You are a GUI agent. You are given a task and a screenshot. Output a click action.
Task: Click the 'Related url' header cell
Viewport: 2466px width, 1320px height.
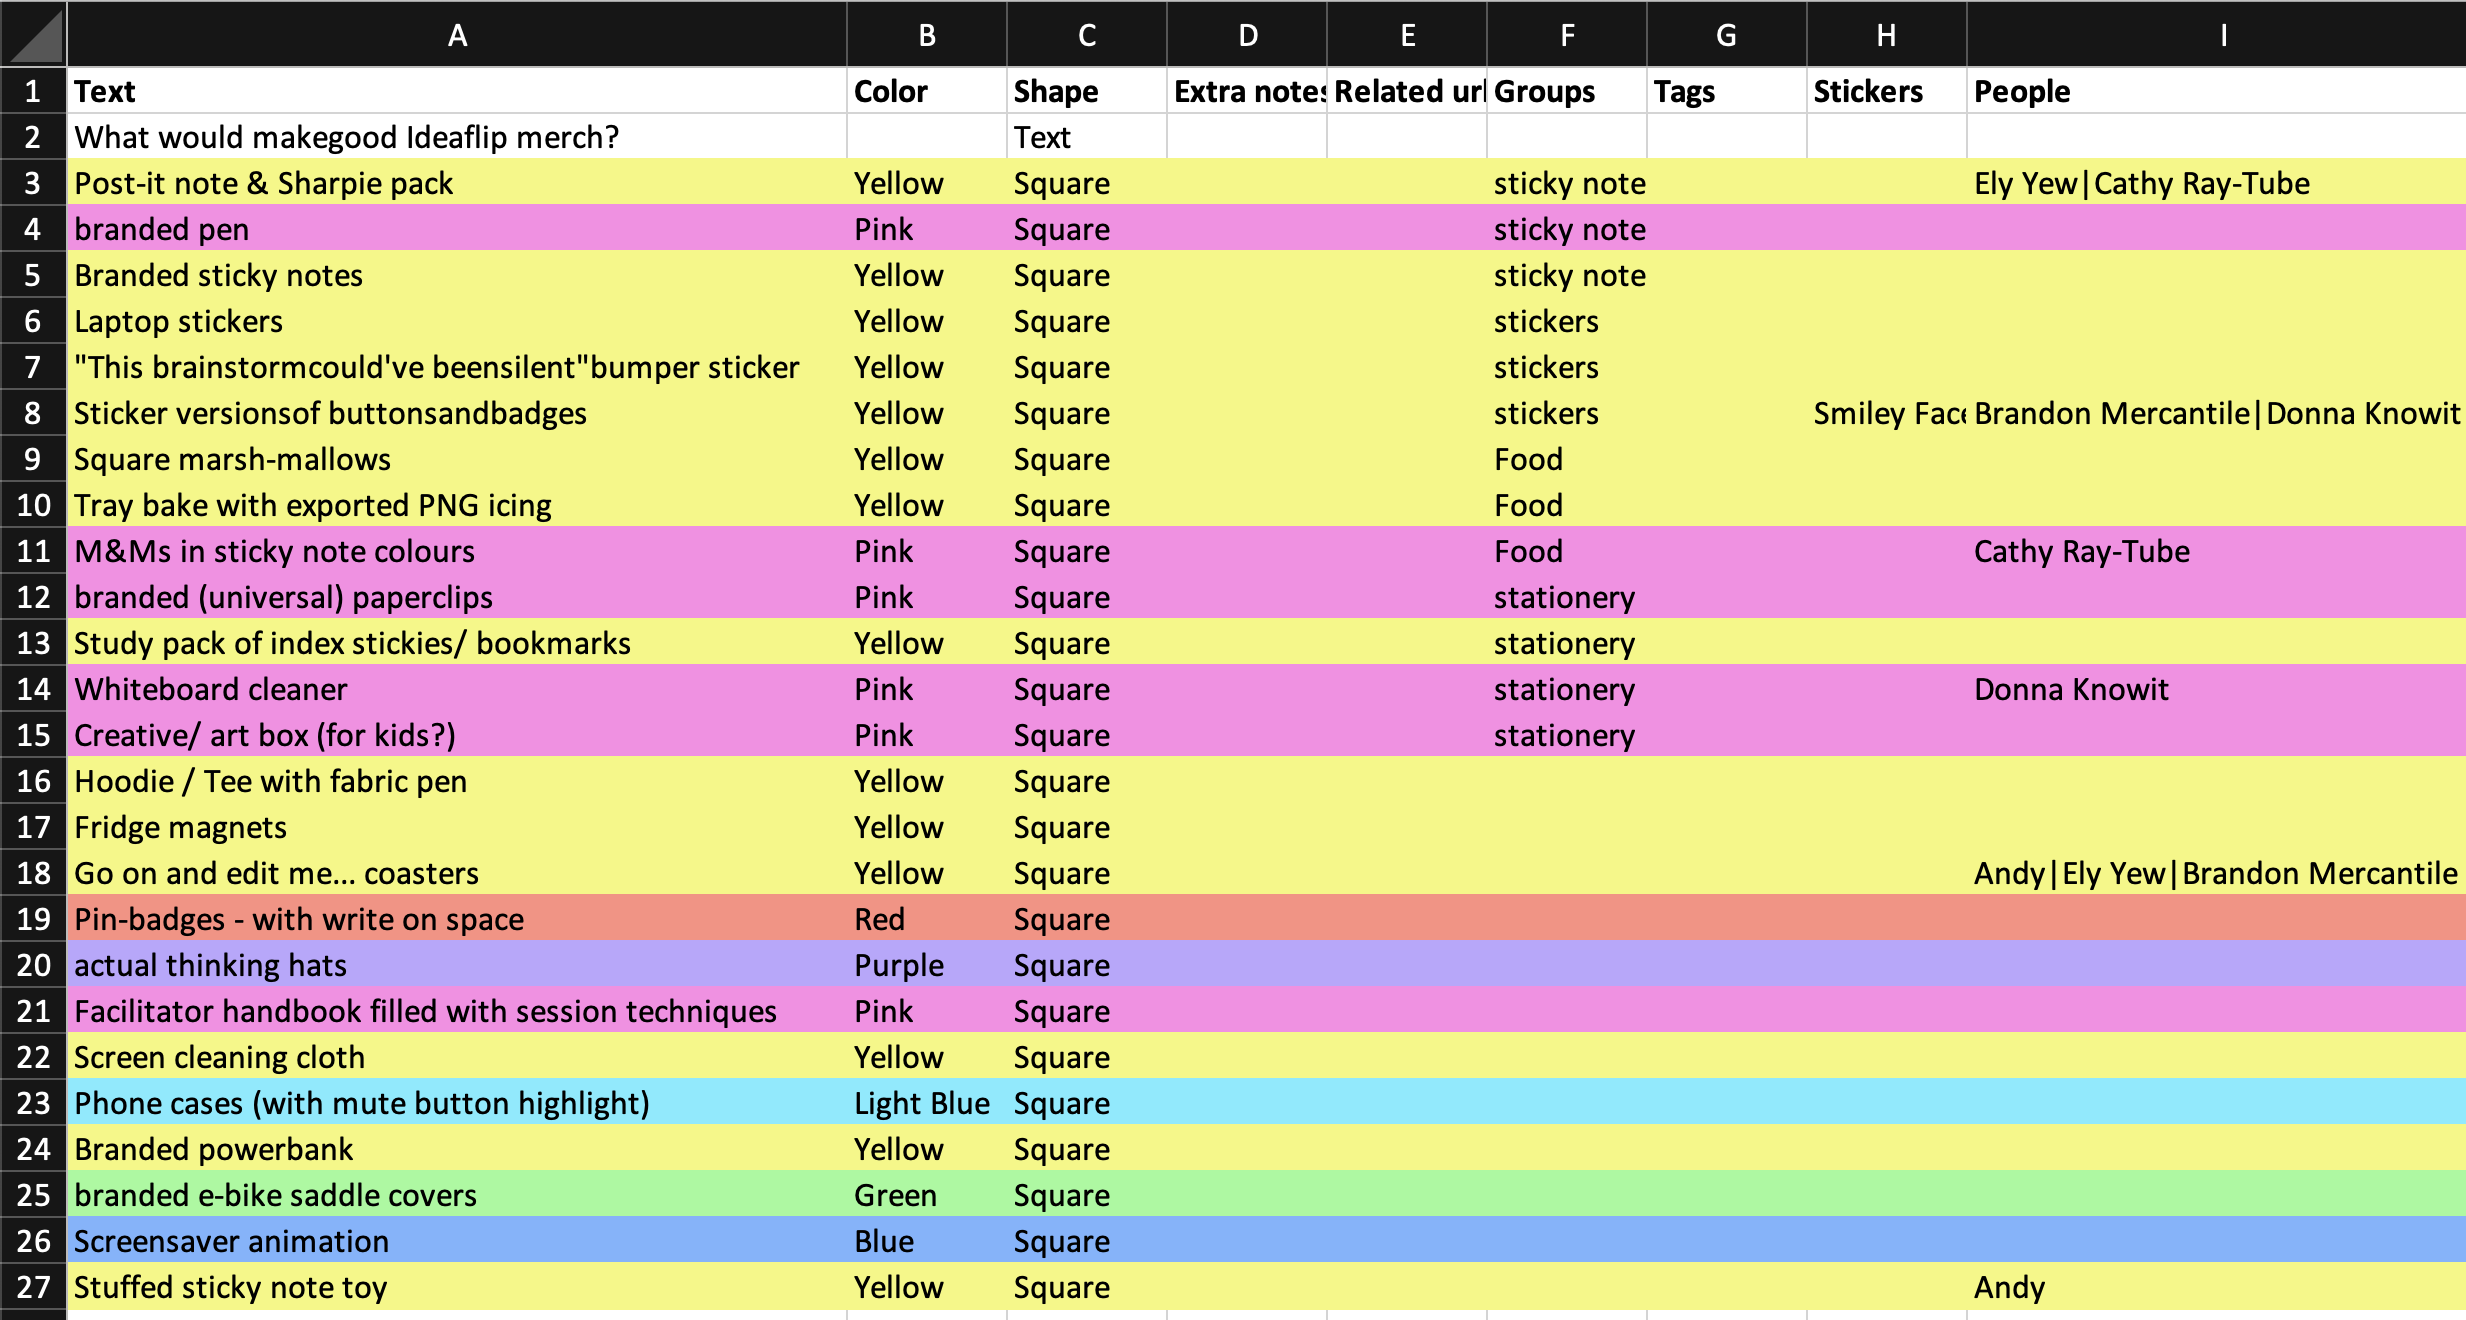pos(1407,91)
